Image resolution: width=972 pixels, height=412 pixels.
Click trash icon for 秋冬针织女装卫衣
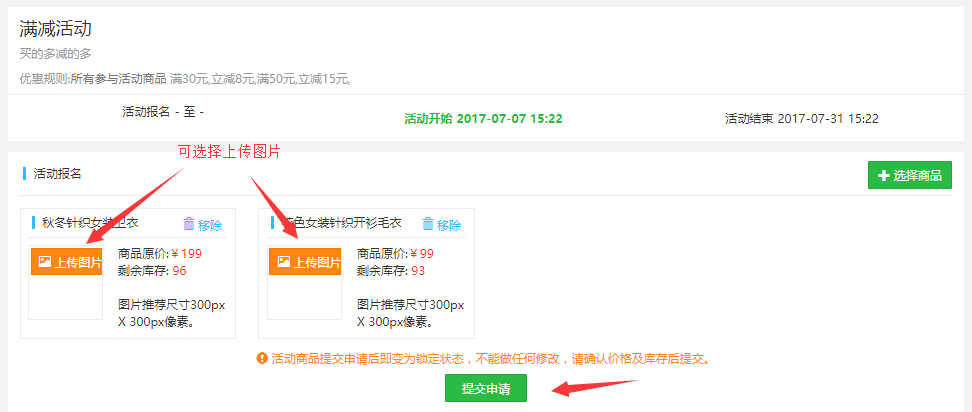click(x=189, y=224)
